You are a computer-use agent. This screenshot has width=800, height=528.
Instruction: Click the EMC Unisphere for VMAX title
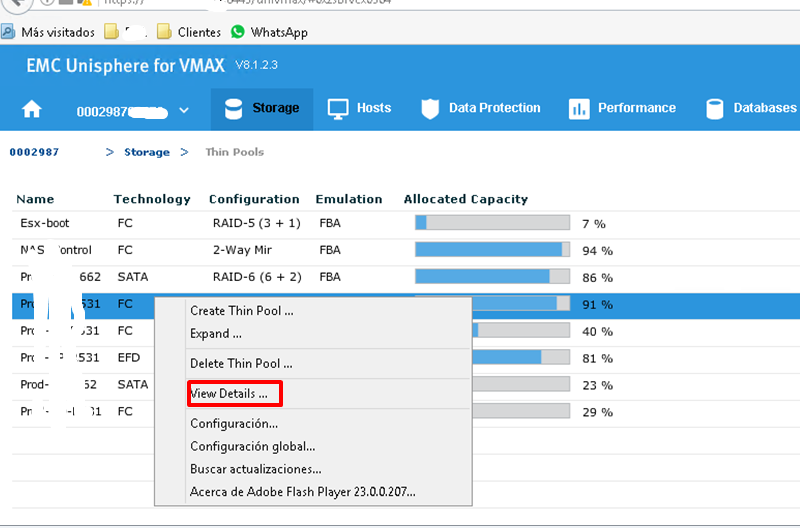coord(126,65)
